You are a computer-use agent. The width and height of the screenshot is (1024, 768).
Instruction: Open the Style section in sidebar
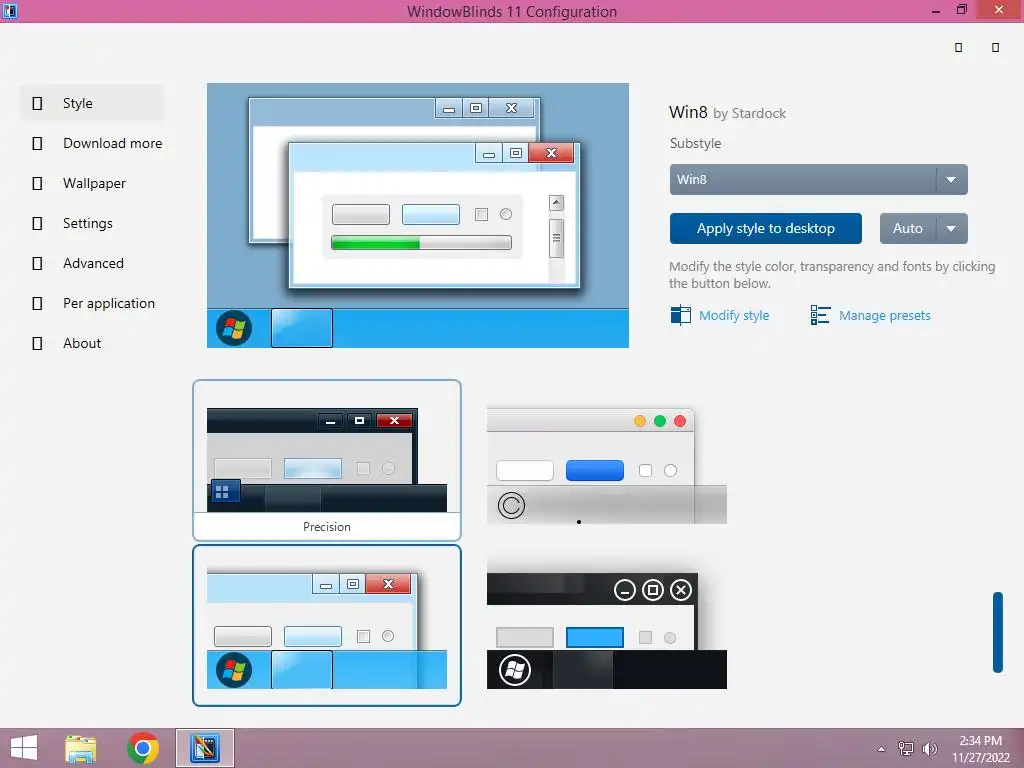point(91,103)
